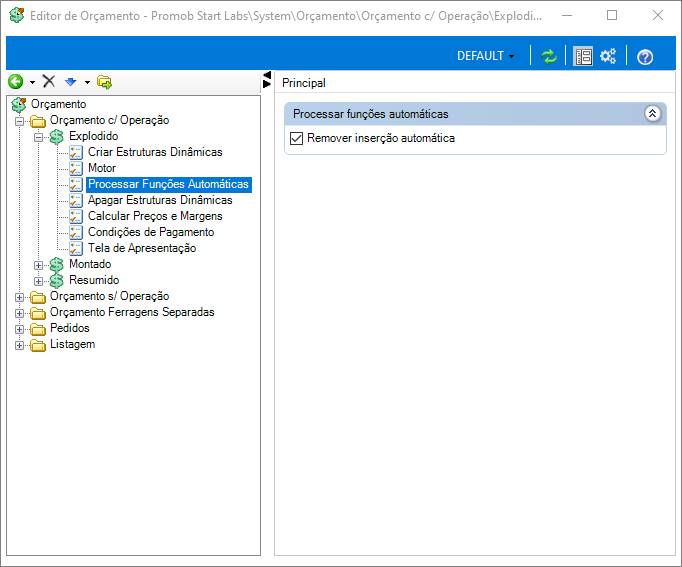
Task: Select the Principal tab
Action: click(304, 83)
